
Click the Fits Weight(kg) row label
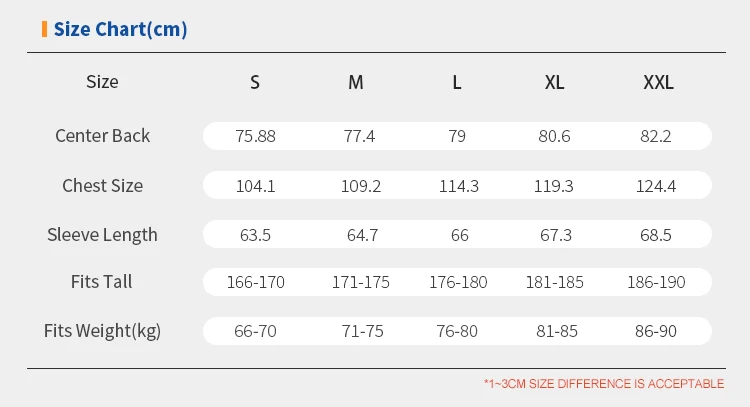[102, 331]
